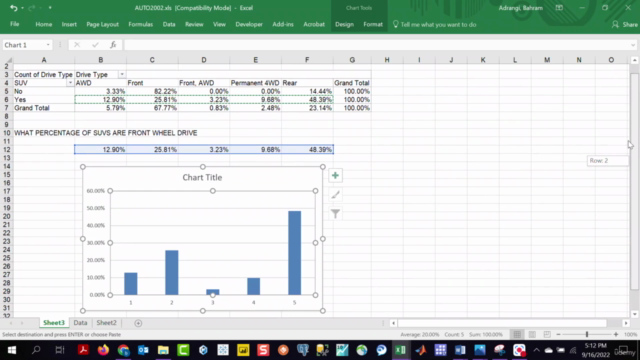Open the Data ribbon tab
The height and width of the screenshot is (360, 640).
pos(169,24)
